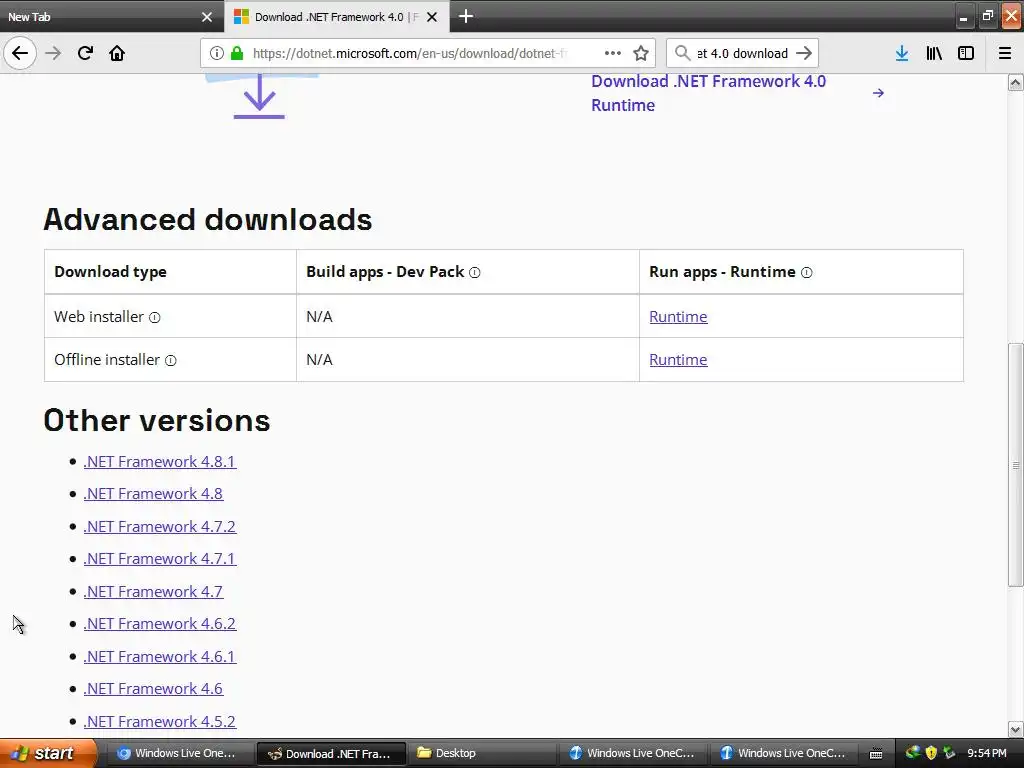Click the search magnifier icon

point(682,53)
